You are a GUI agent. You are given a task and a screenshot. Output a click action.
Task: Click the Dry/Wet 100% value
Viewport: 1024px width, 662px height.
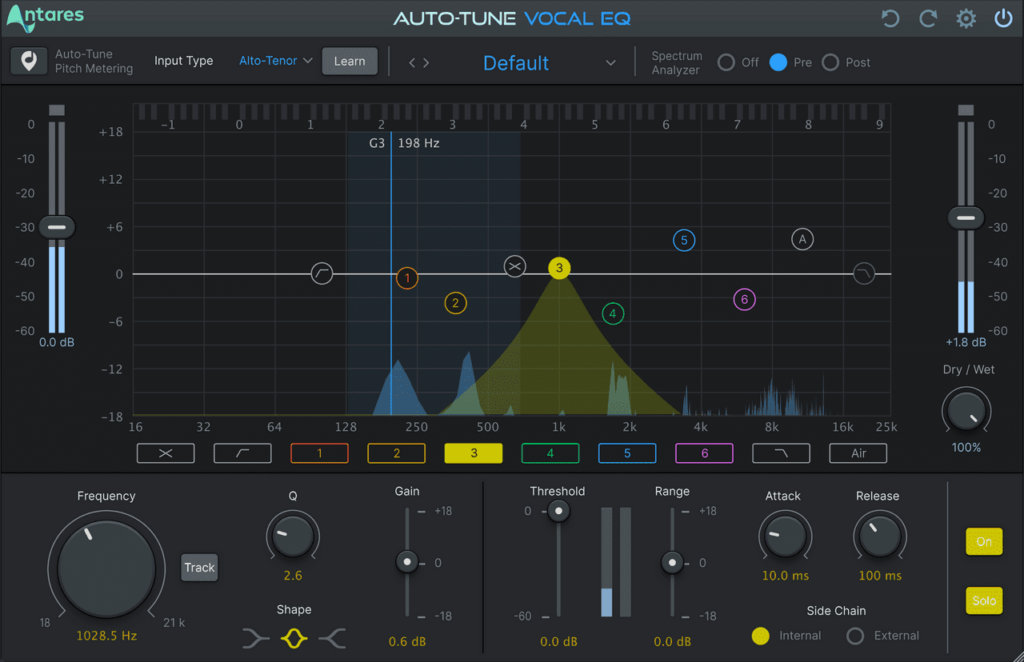click(x=966, y=448)
